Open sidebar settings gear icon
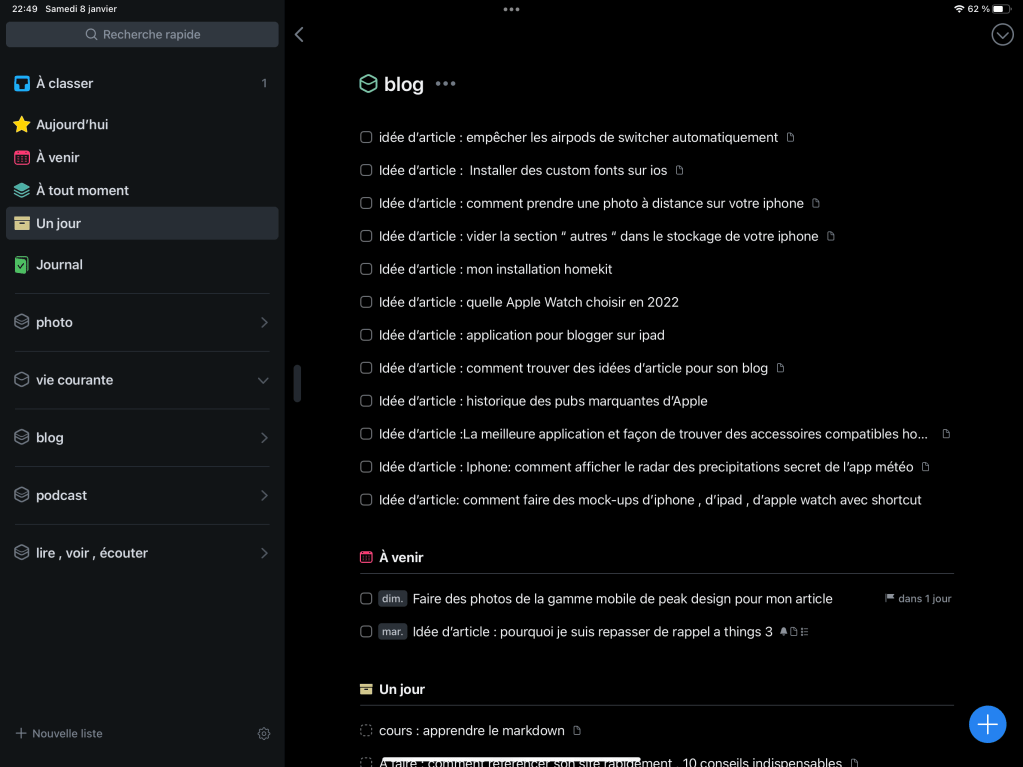Viewport: 1023px width, 767px height. coord(264,734)
